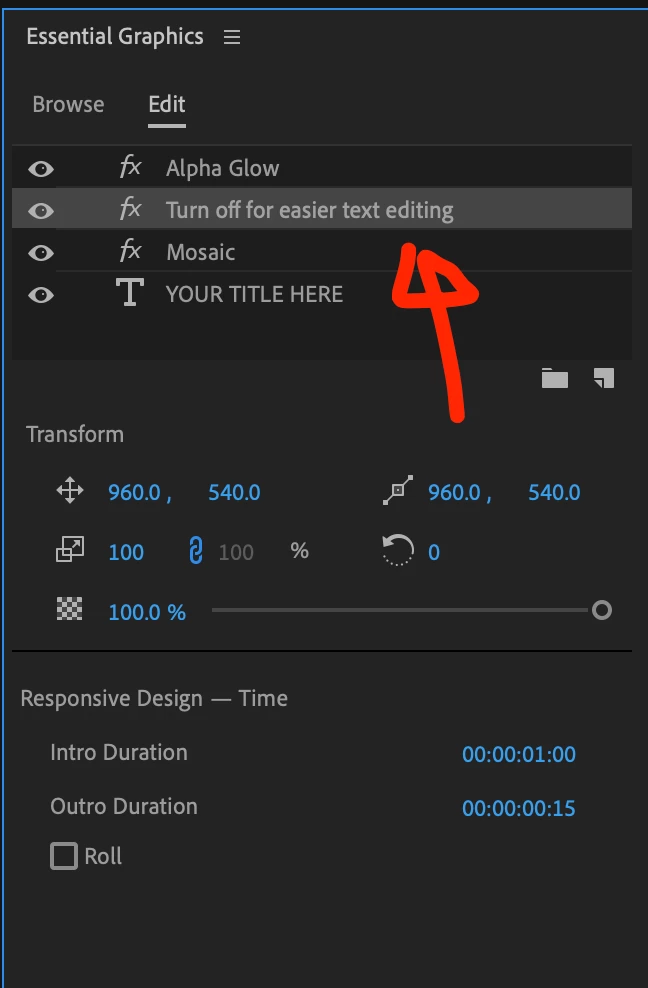Edit the Anchor Point Y value
The image size is (648, 988).
click(554, 493)
